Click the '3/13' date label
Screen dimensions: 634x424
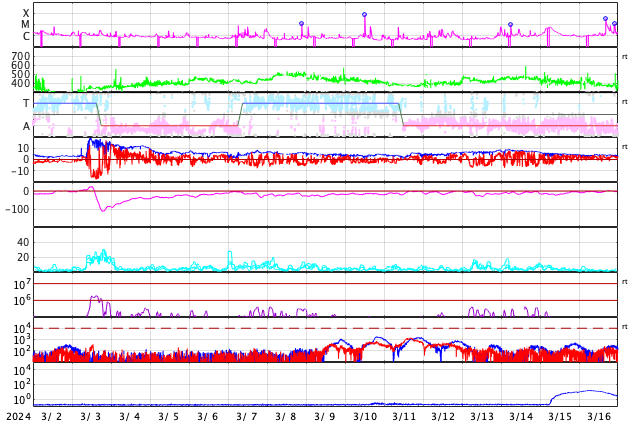pyautogui.click(x=482, y=417)
